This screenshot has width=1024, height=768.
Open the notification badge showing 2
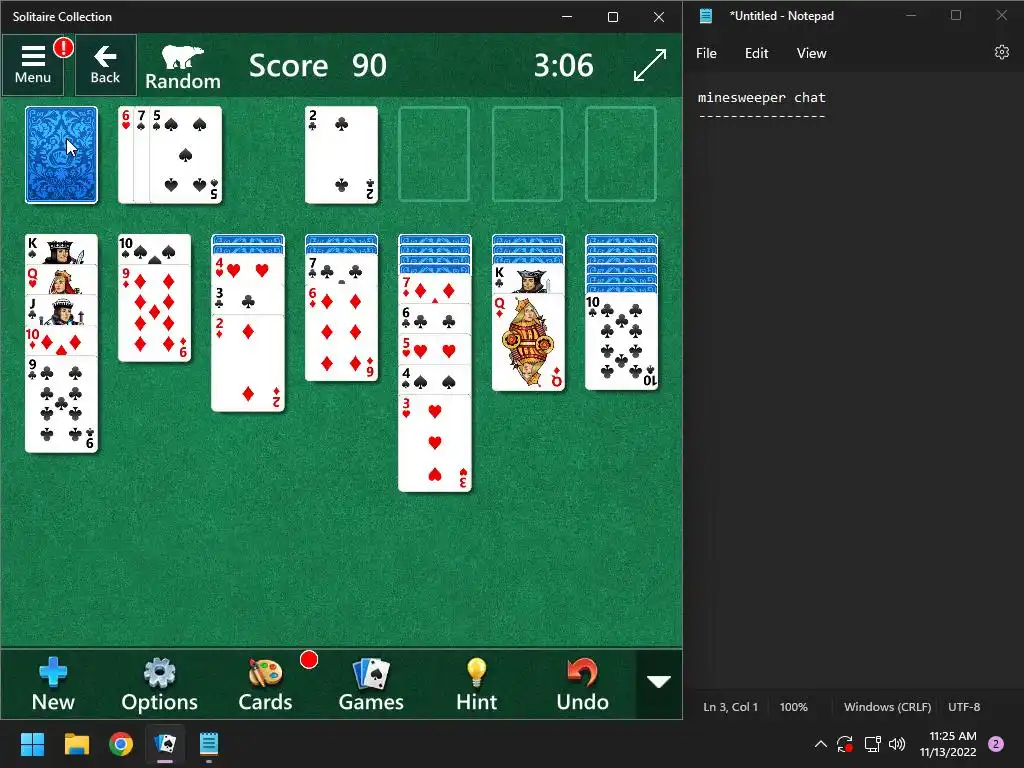[996, 744]
